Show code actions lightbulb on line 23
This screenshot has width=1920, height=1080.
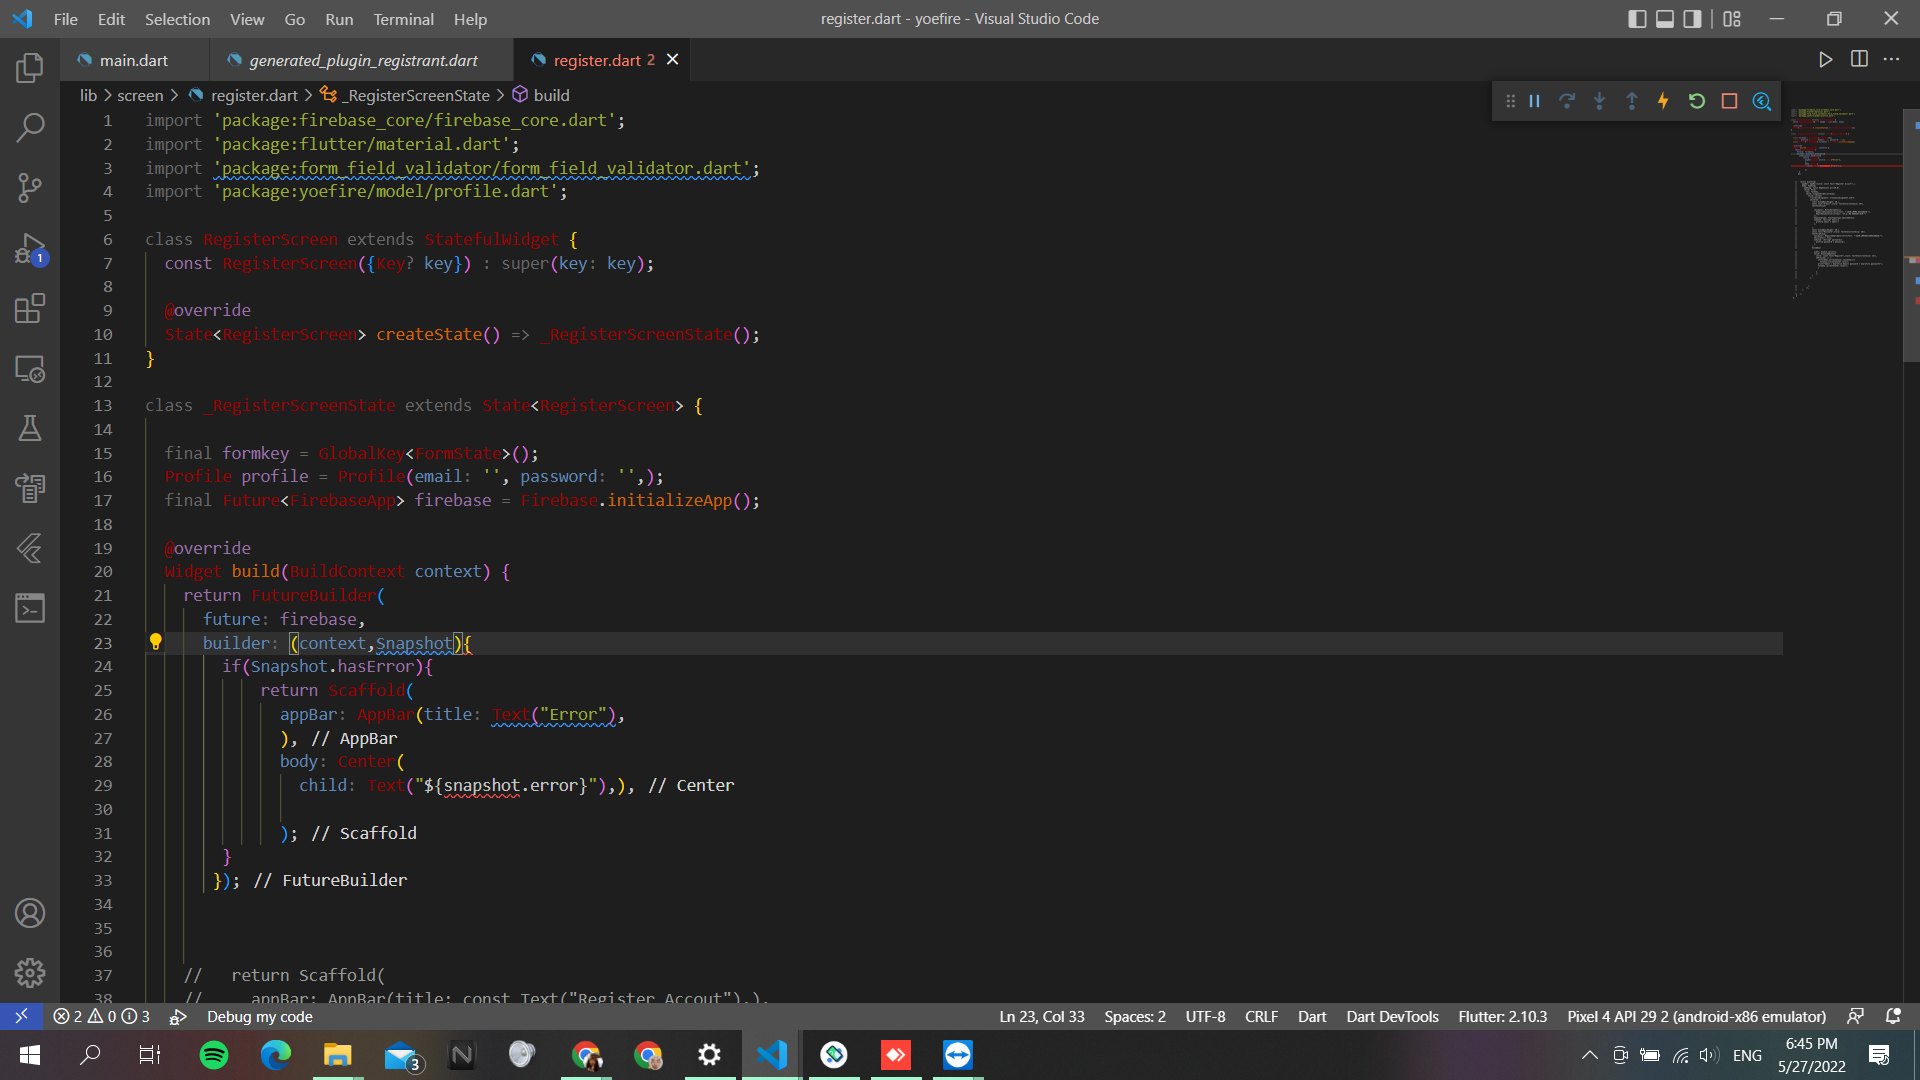[x=156, y=642]
